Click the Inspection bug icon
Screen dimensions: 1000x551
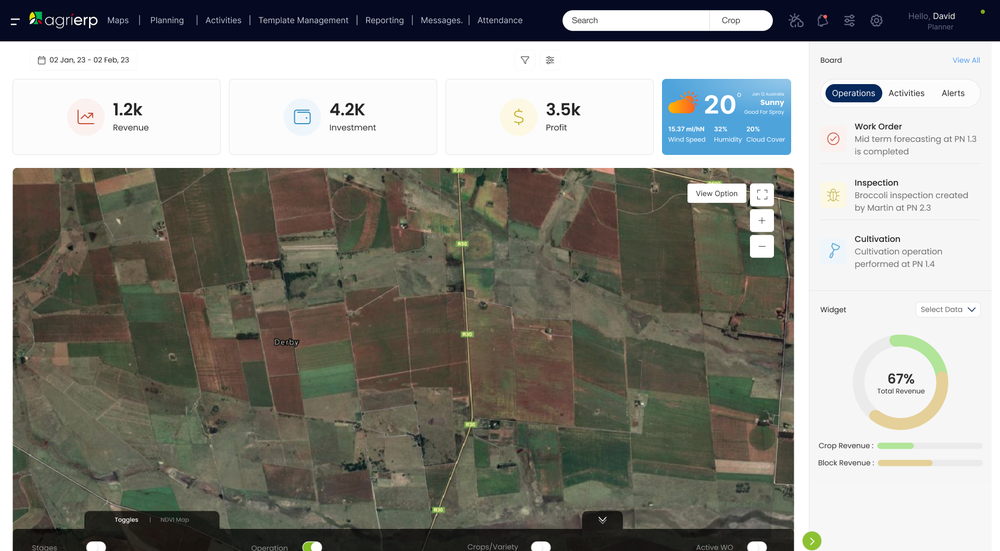tap(833, 195)
